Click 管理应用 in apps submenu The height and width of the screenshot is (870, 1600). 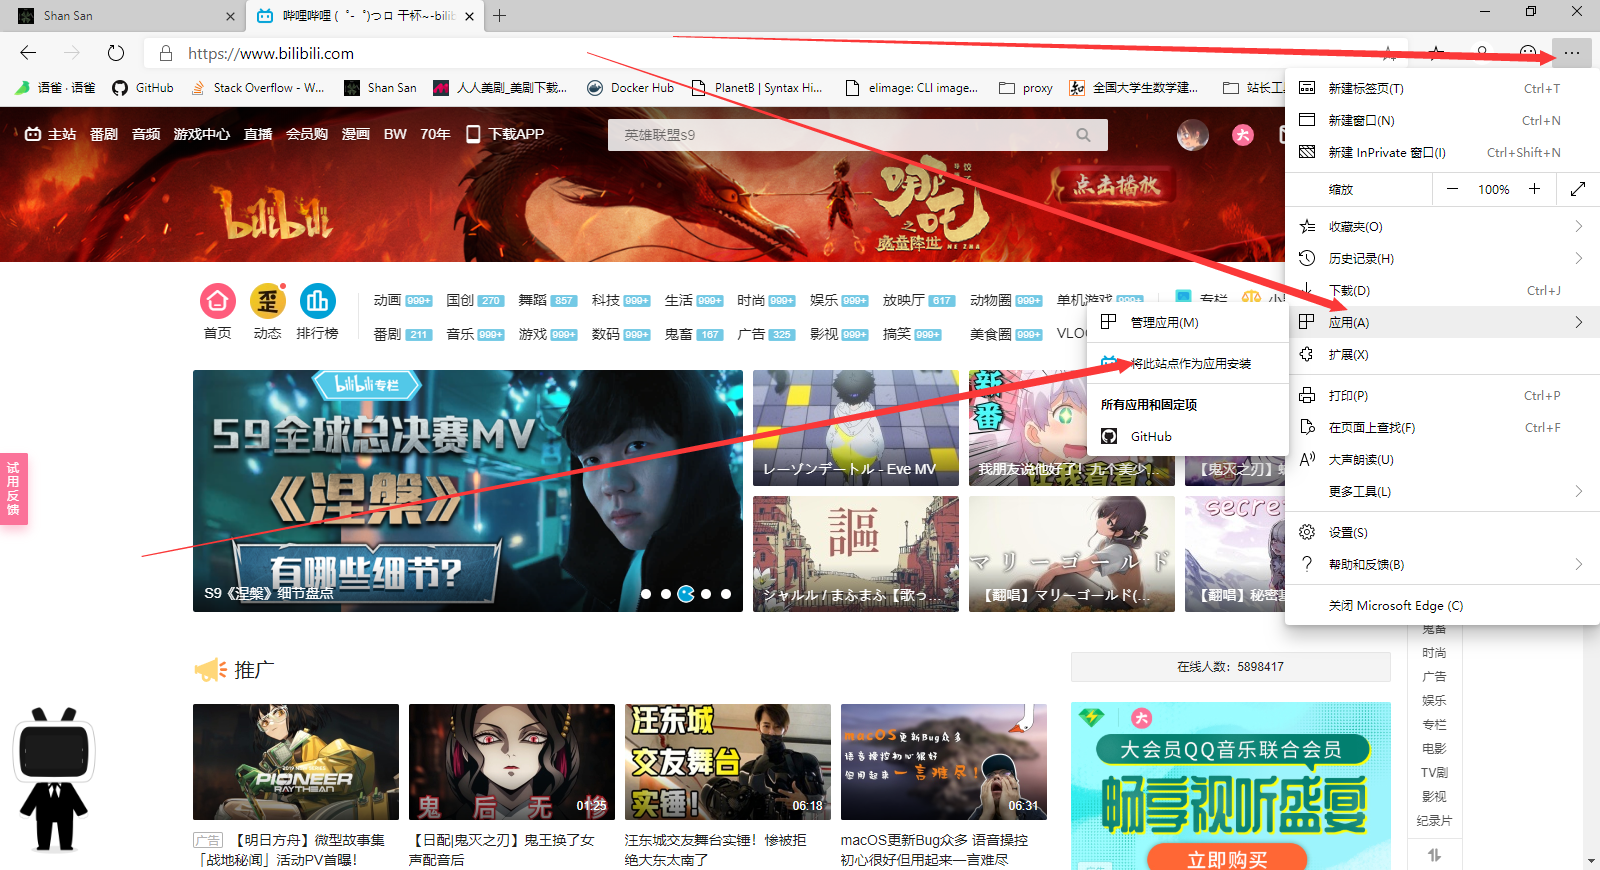click(1187, 322)
